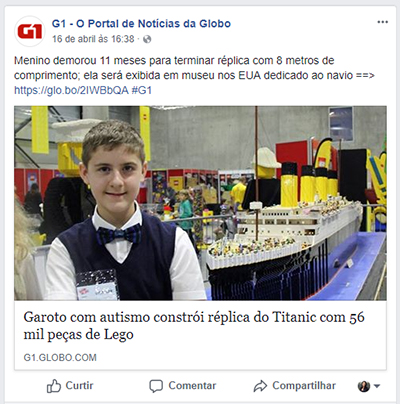This screenshot has width=400, height=404.
Task: Click the timestamp 16 de abril às 16:38
Action: coord(93,39)
